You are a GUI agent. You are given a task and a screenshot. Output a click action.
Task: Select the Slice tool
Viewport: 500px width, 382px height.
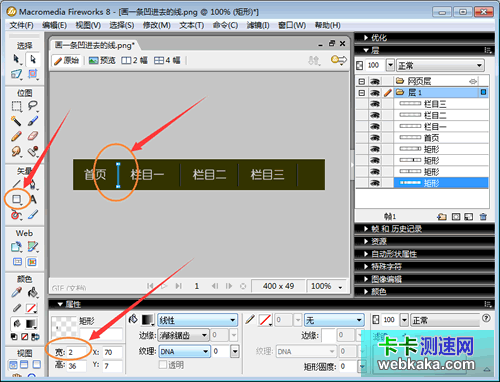[x=33, y=247]
